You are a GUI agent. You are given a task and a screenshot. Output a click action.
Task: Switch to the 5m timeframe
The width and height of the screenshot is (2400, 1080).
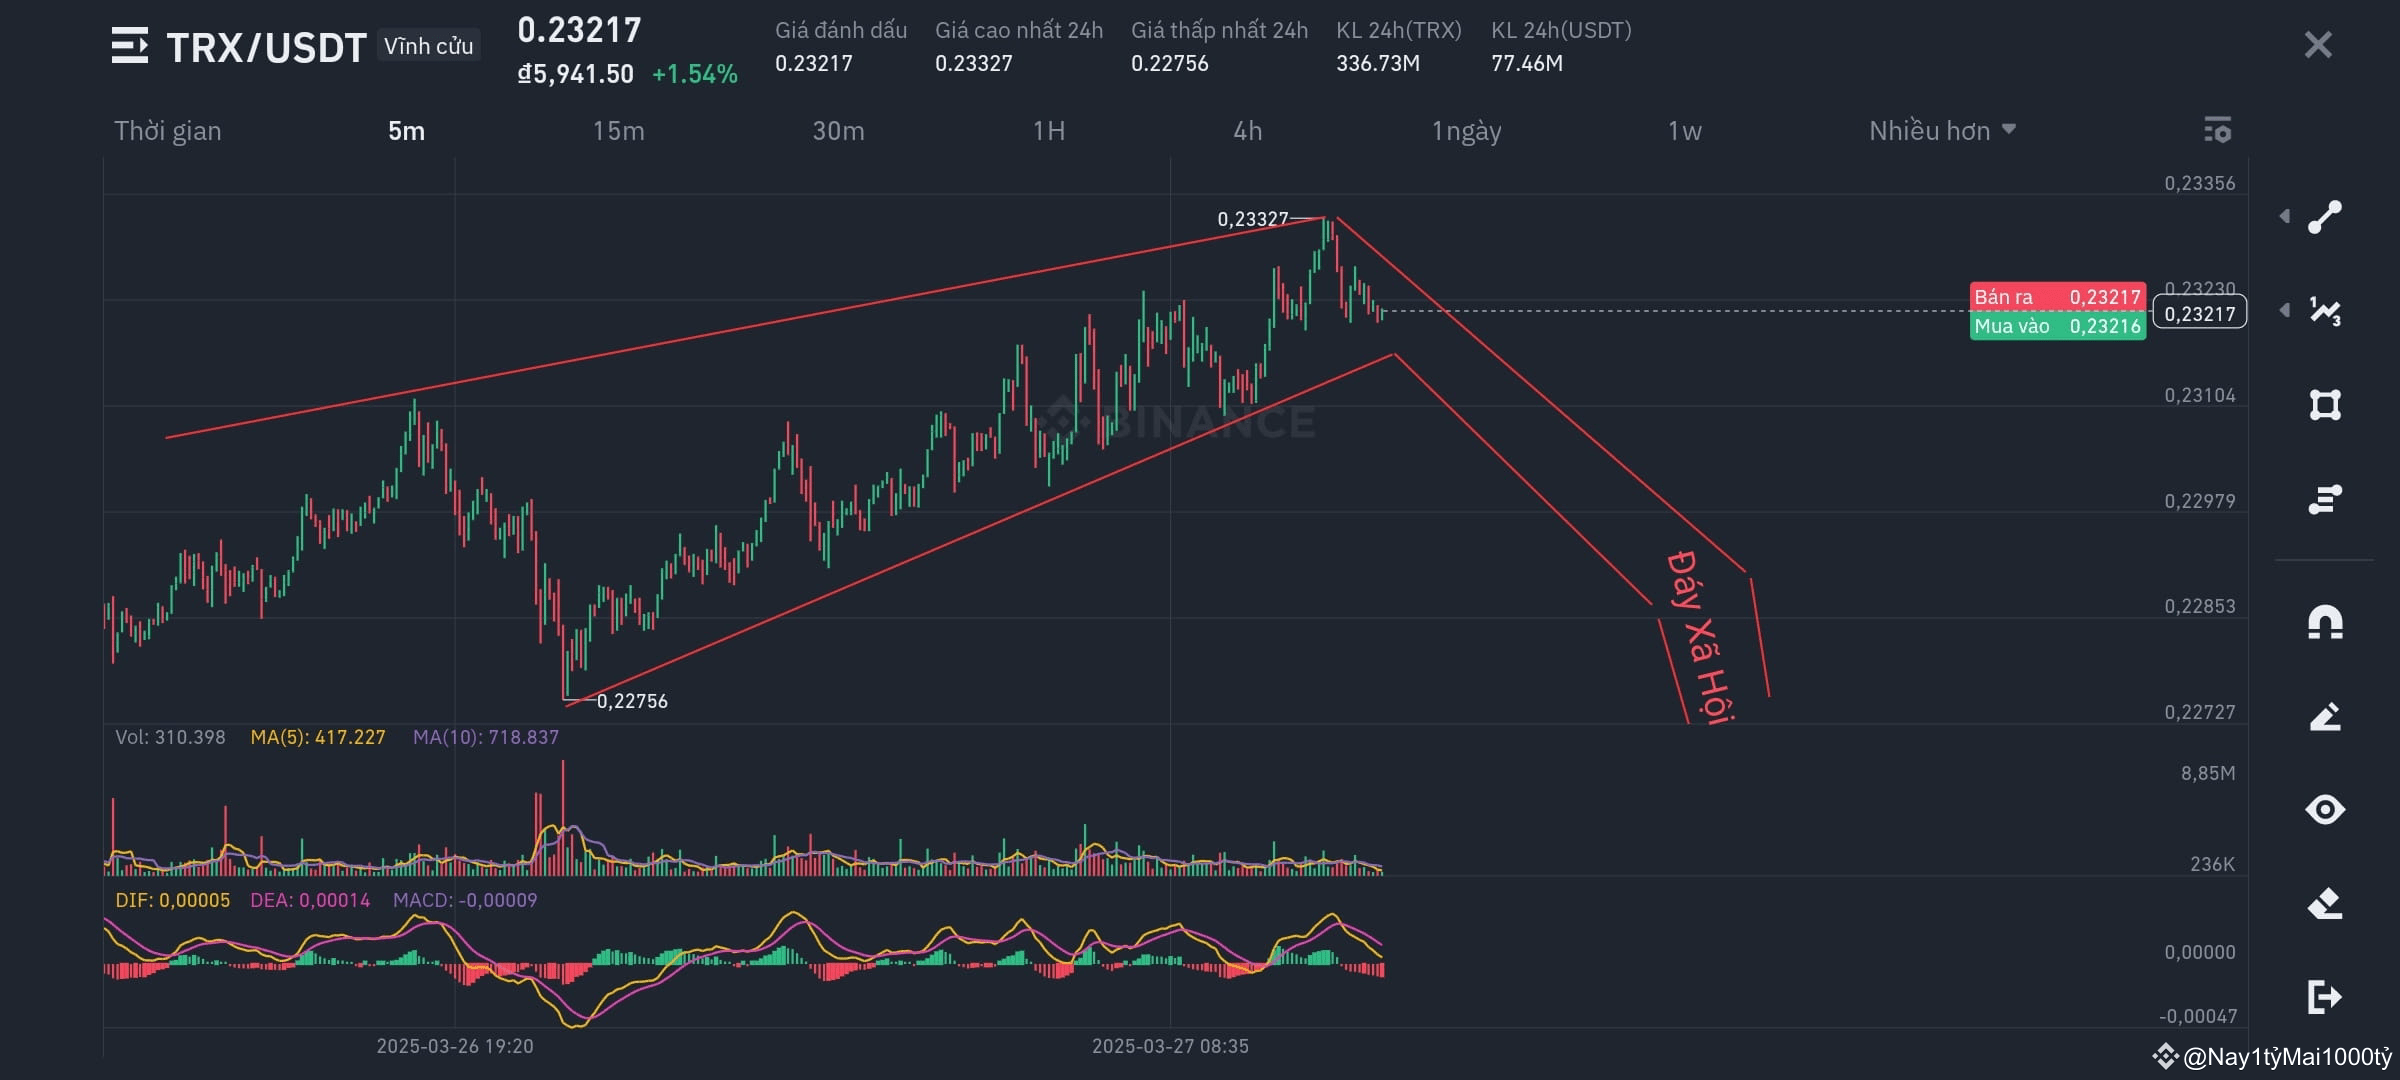pyautogui.click(x=406, y=131)
